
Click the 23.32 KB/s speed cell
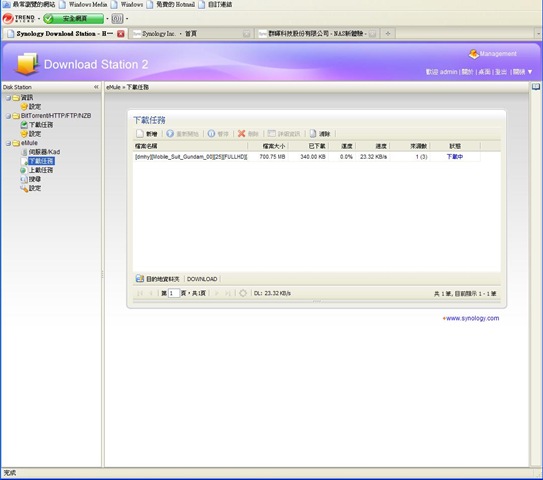(373, 157)
